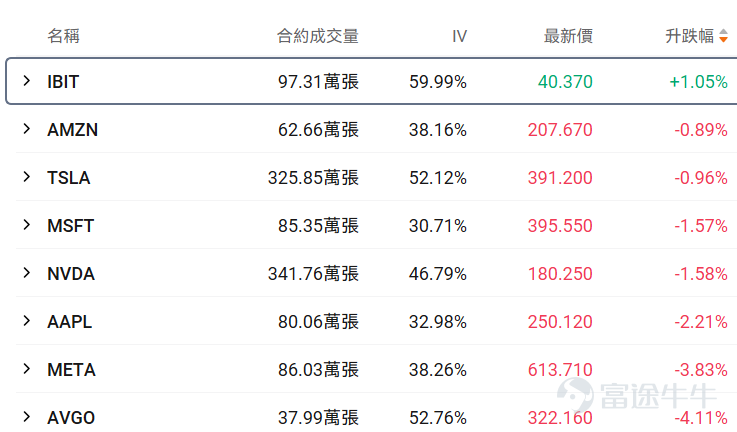Viewport: 737px width, 432px height.
Task: Select the NVDA ticker name
Action: point(71,274)
